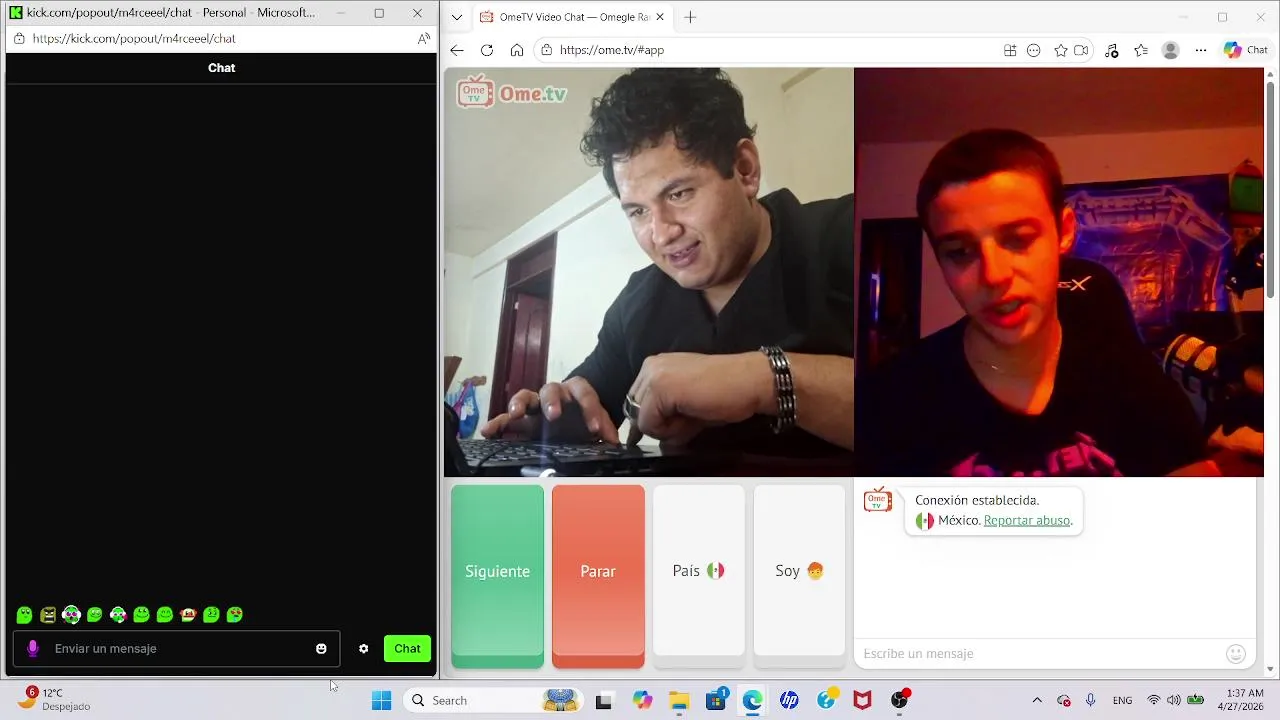Open the Edge profile avatar

(1171, 50)
